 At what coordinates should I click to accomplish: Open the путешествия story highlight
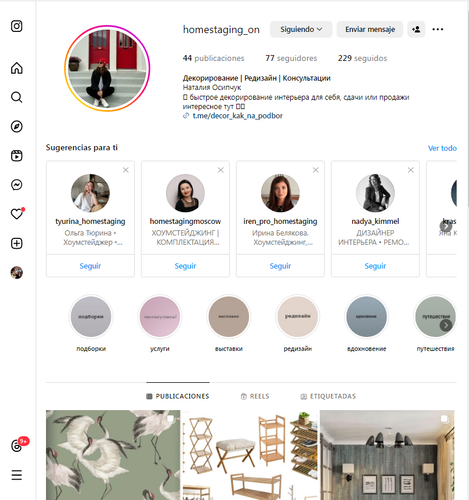pos(435,317)
